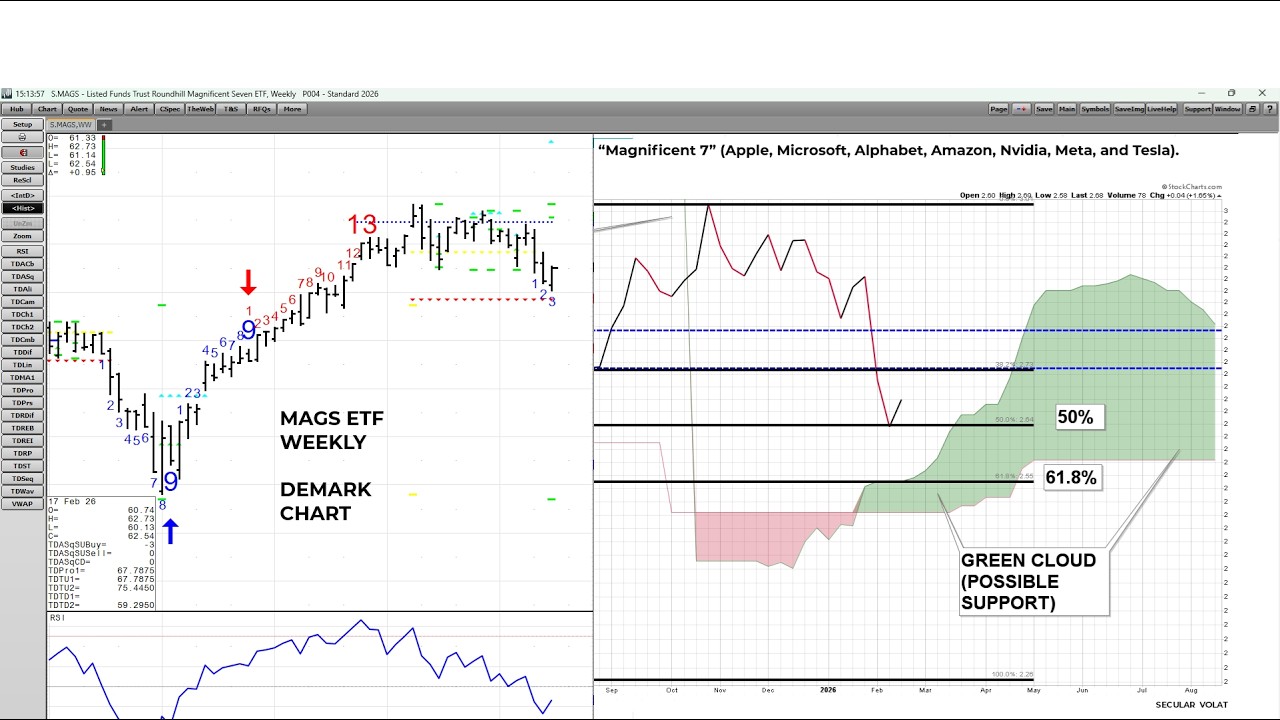Open help with the question mark icon

(1268, 109)
